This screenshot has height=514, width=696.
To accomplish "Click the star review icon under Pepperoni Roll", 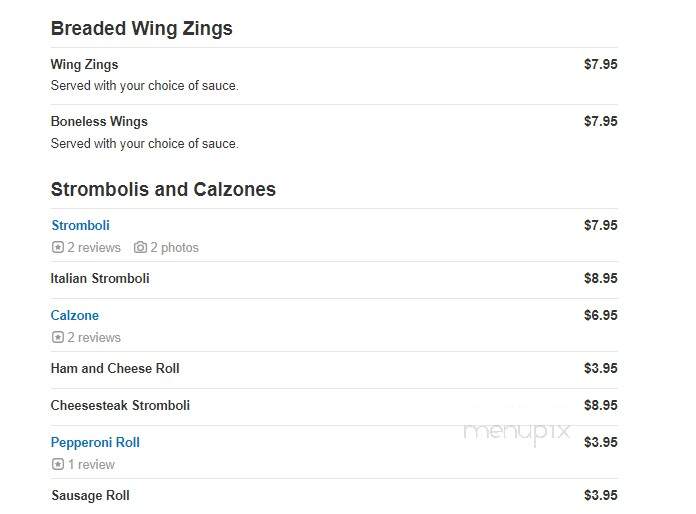I will point(58,464).
